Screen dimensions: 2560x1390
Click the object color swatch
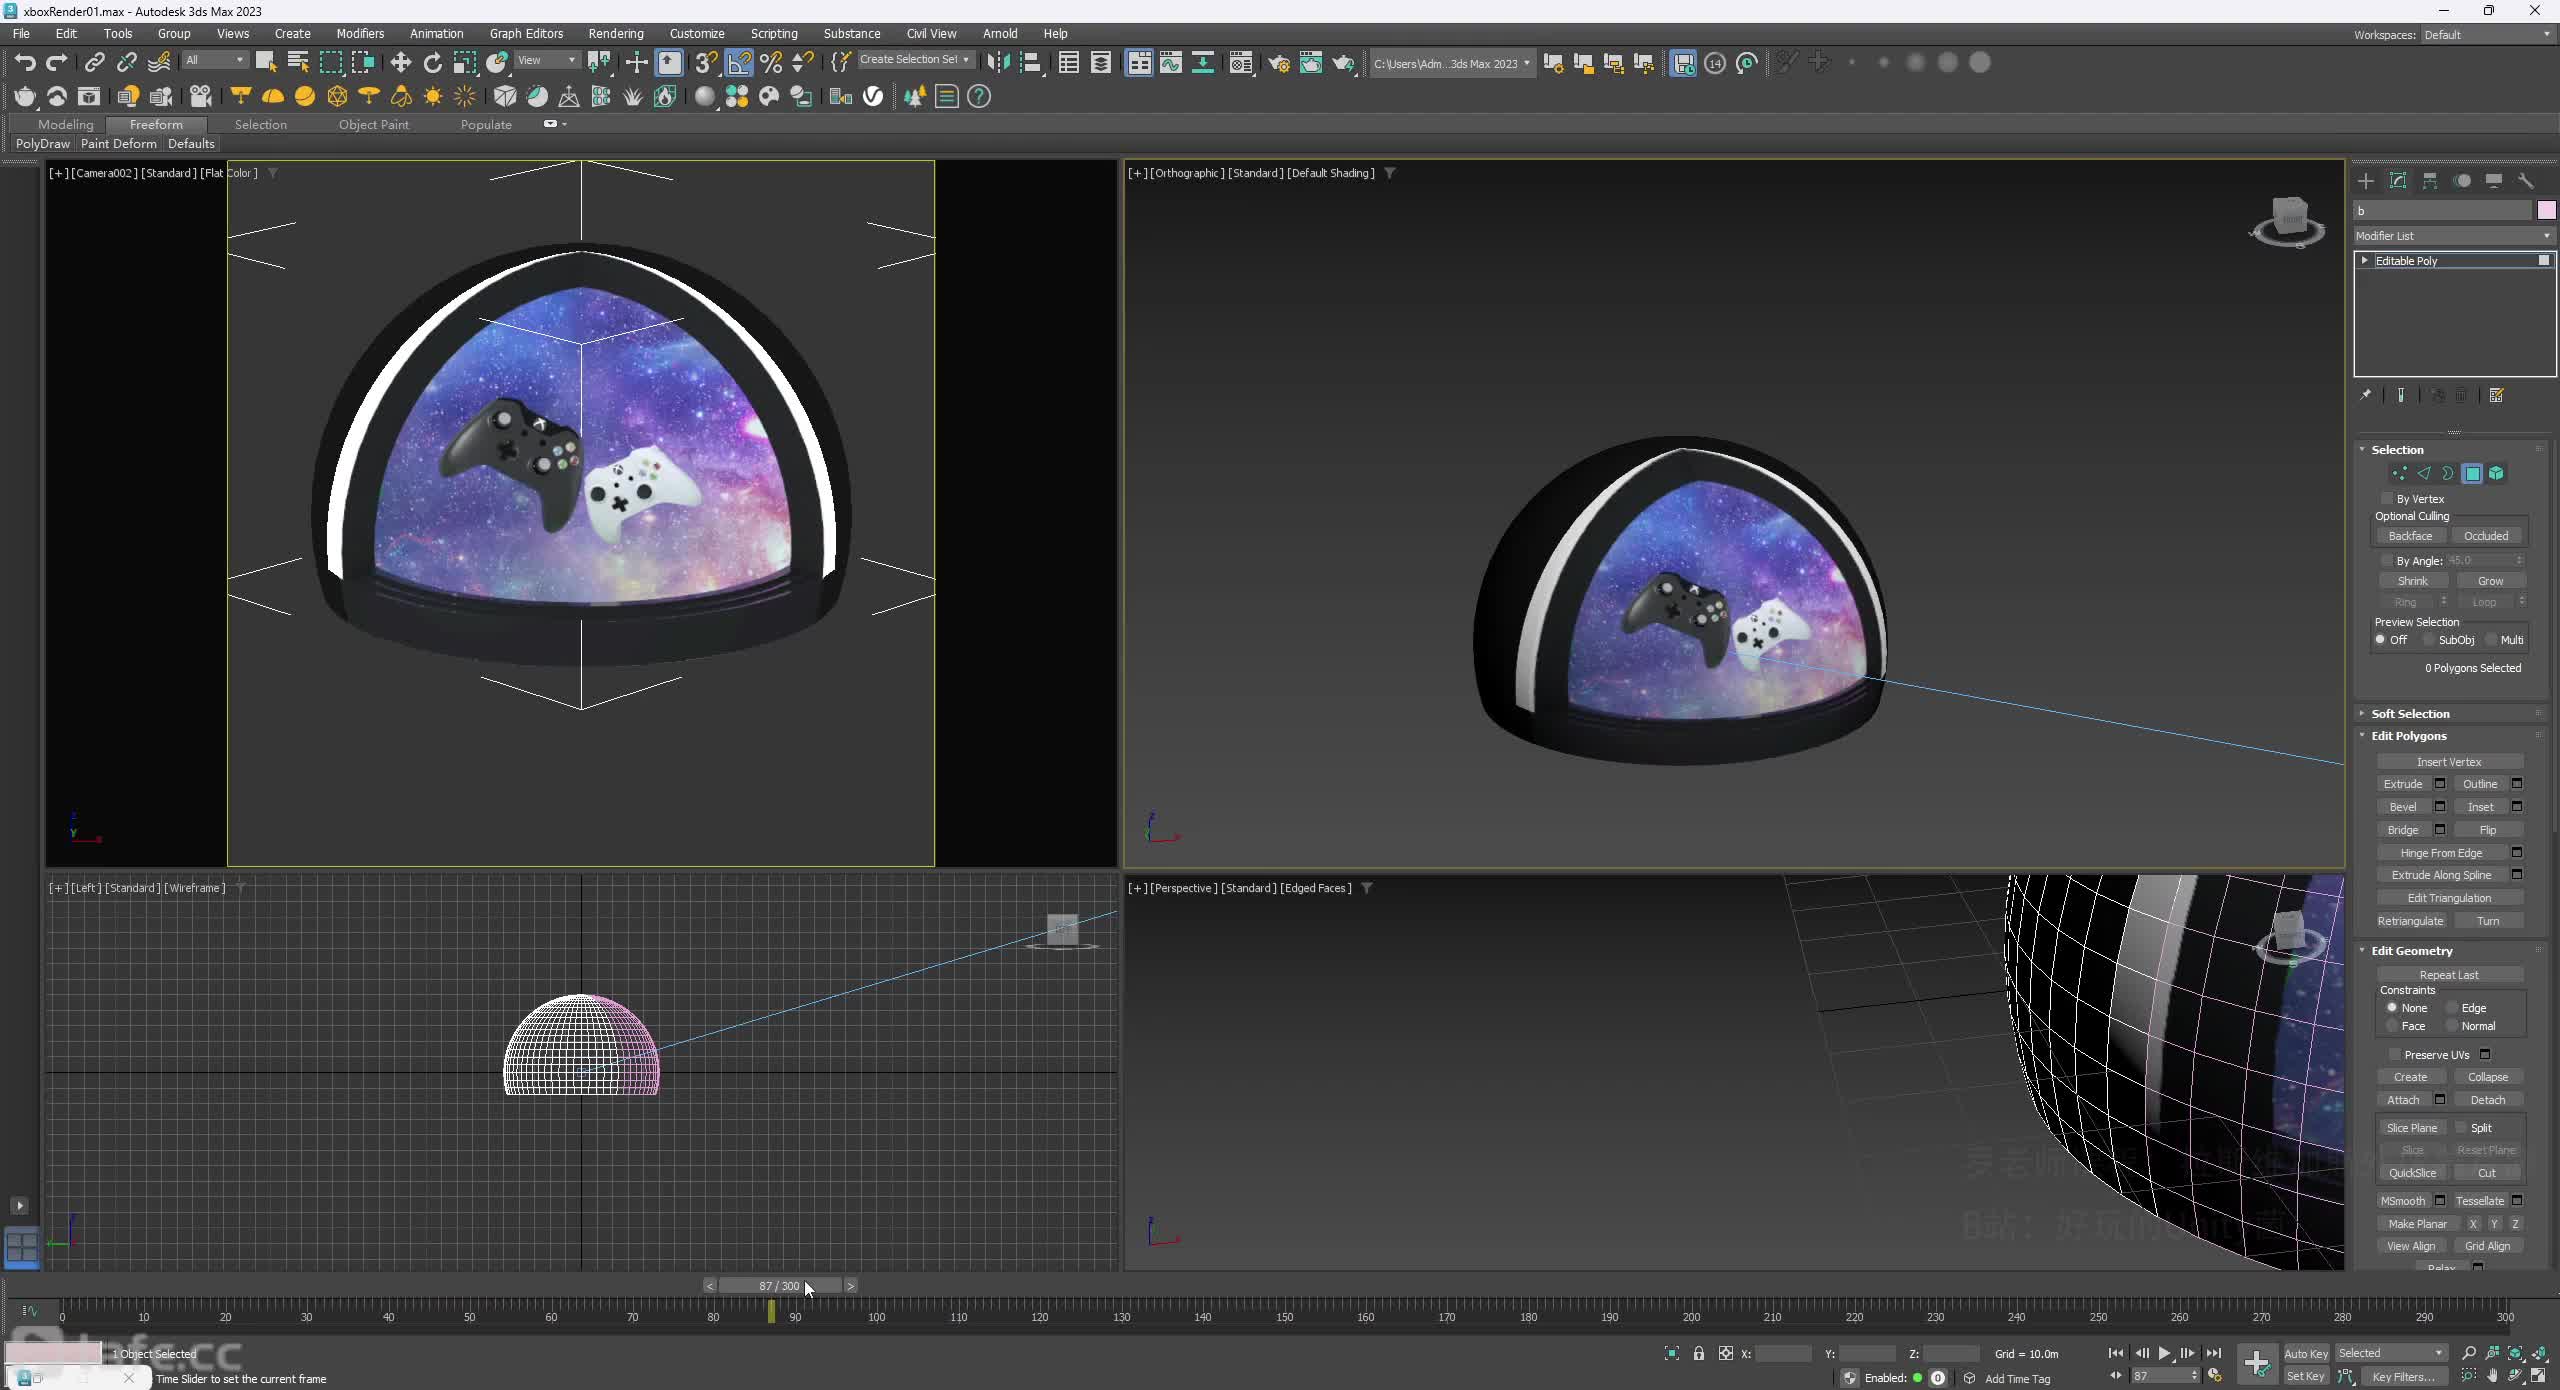[2546, 210]
